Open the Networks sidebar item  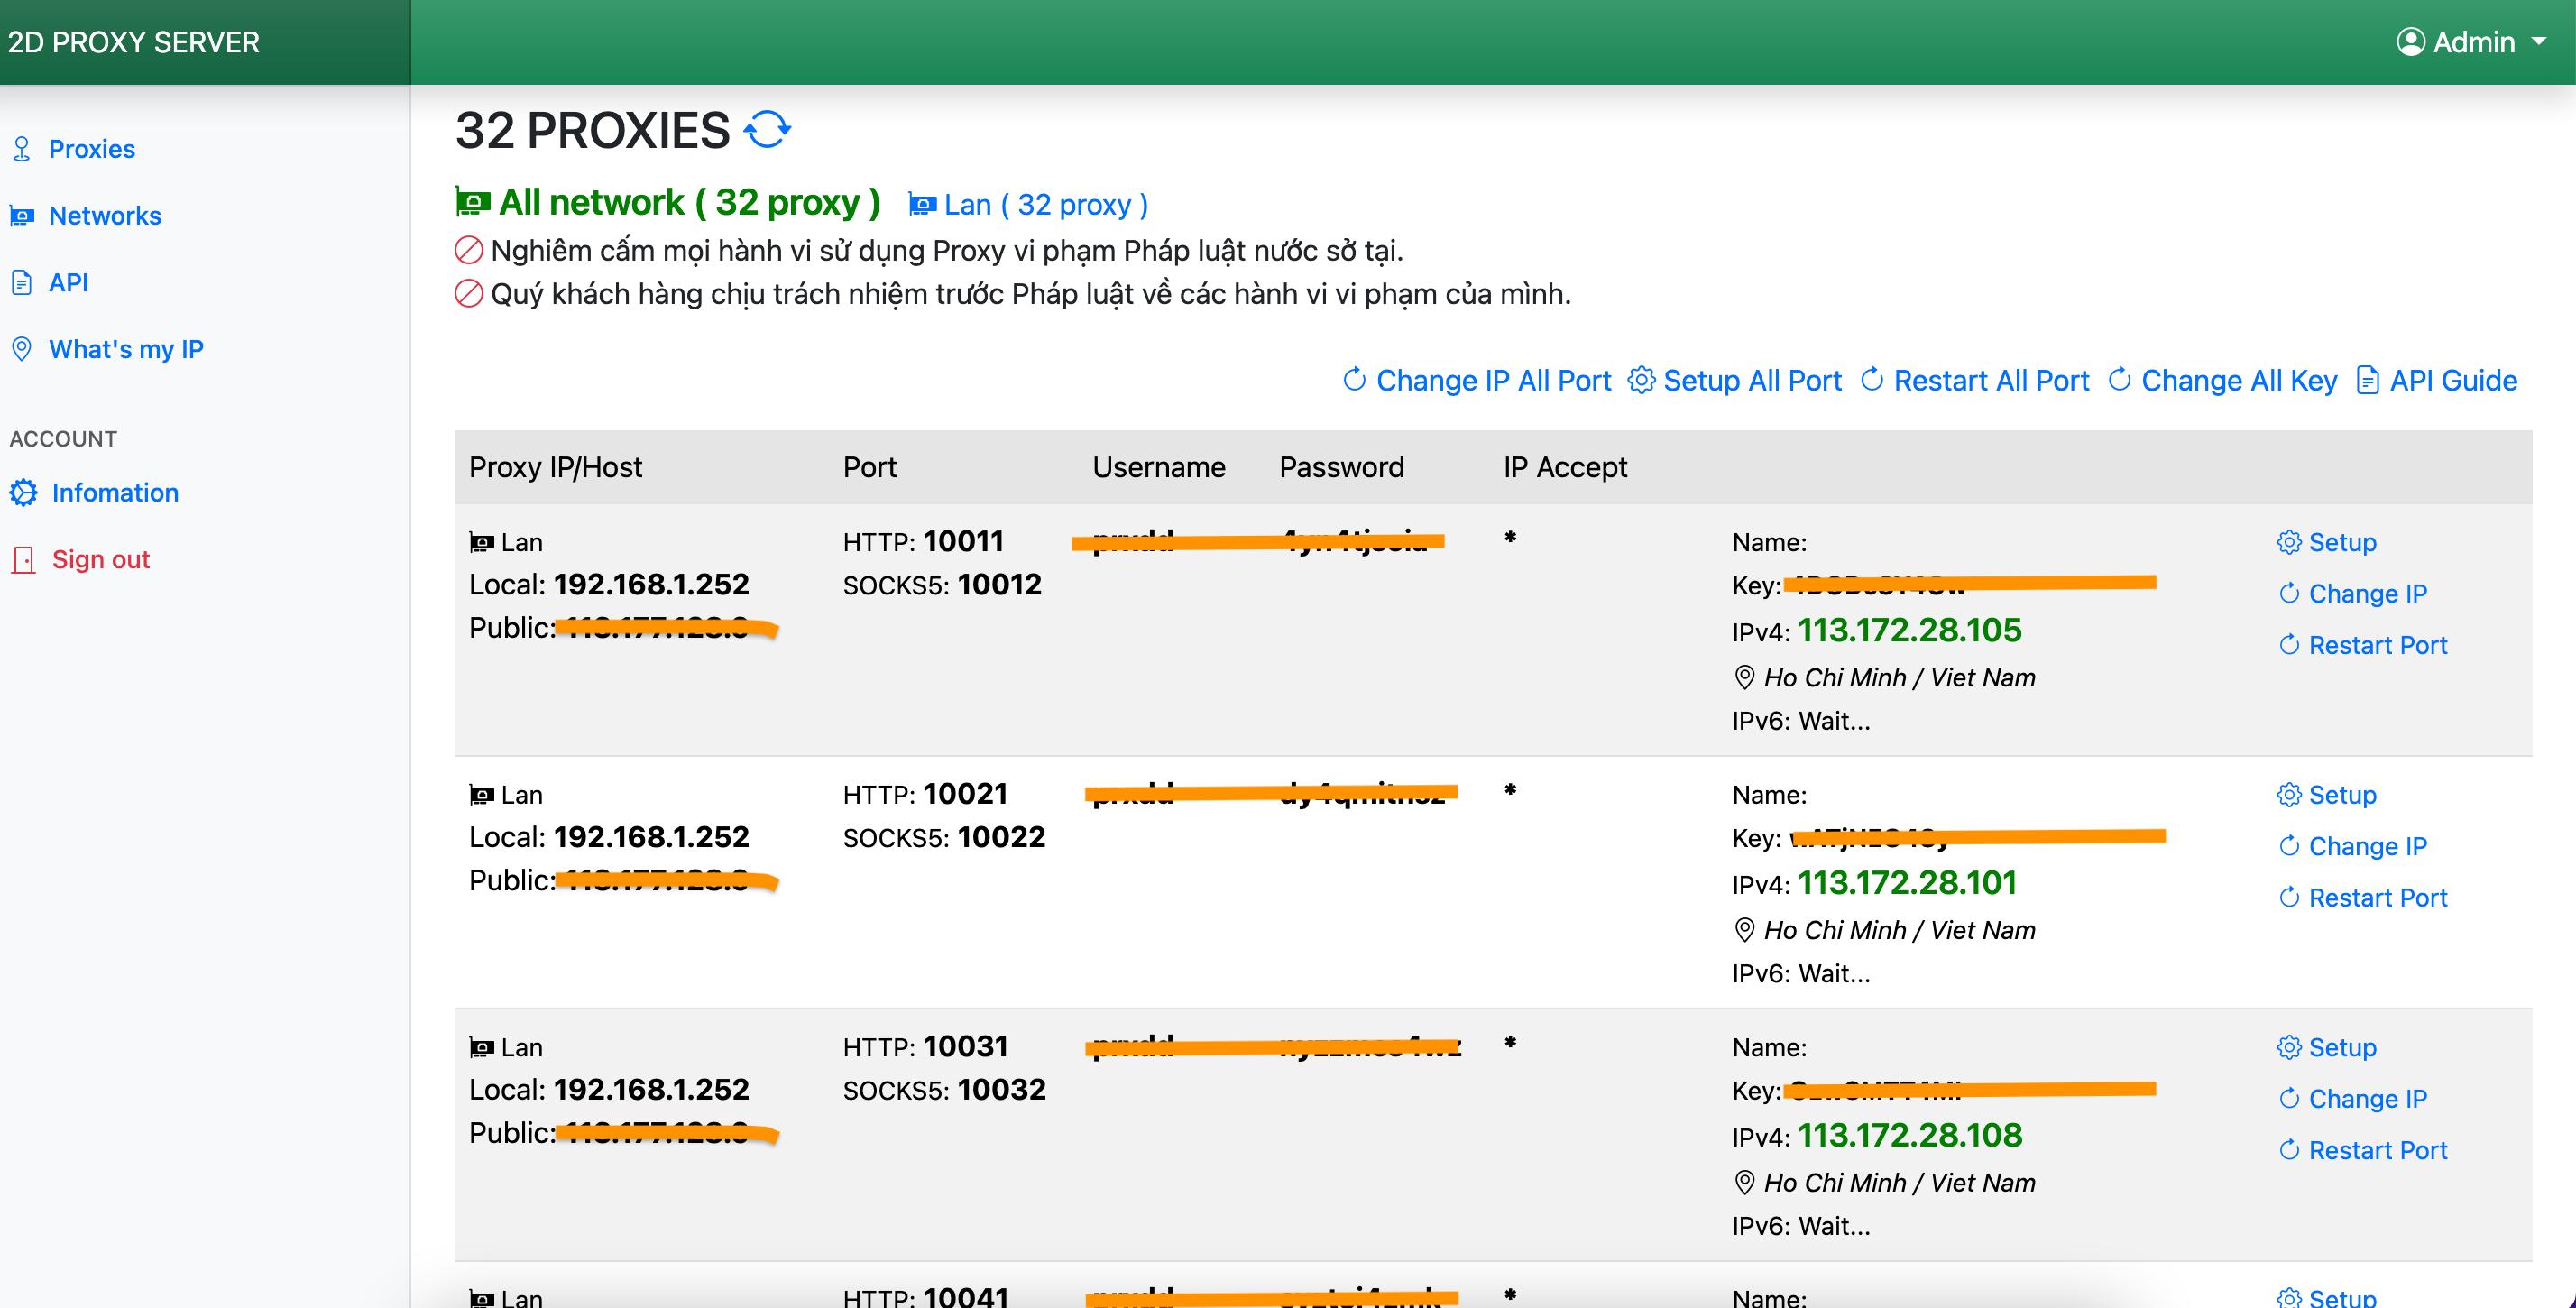coord(105,216)
